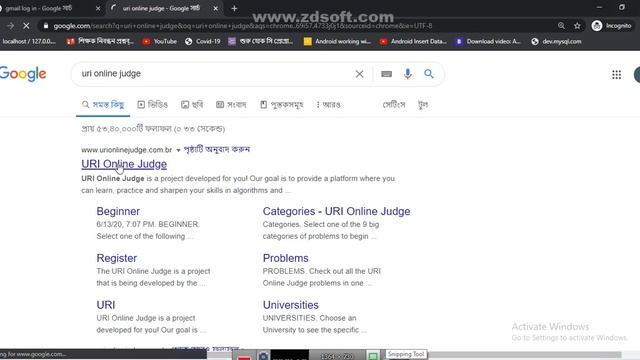Screen dimensions: 640x360
Task: Select the All results tab
Action: (103, 105)
